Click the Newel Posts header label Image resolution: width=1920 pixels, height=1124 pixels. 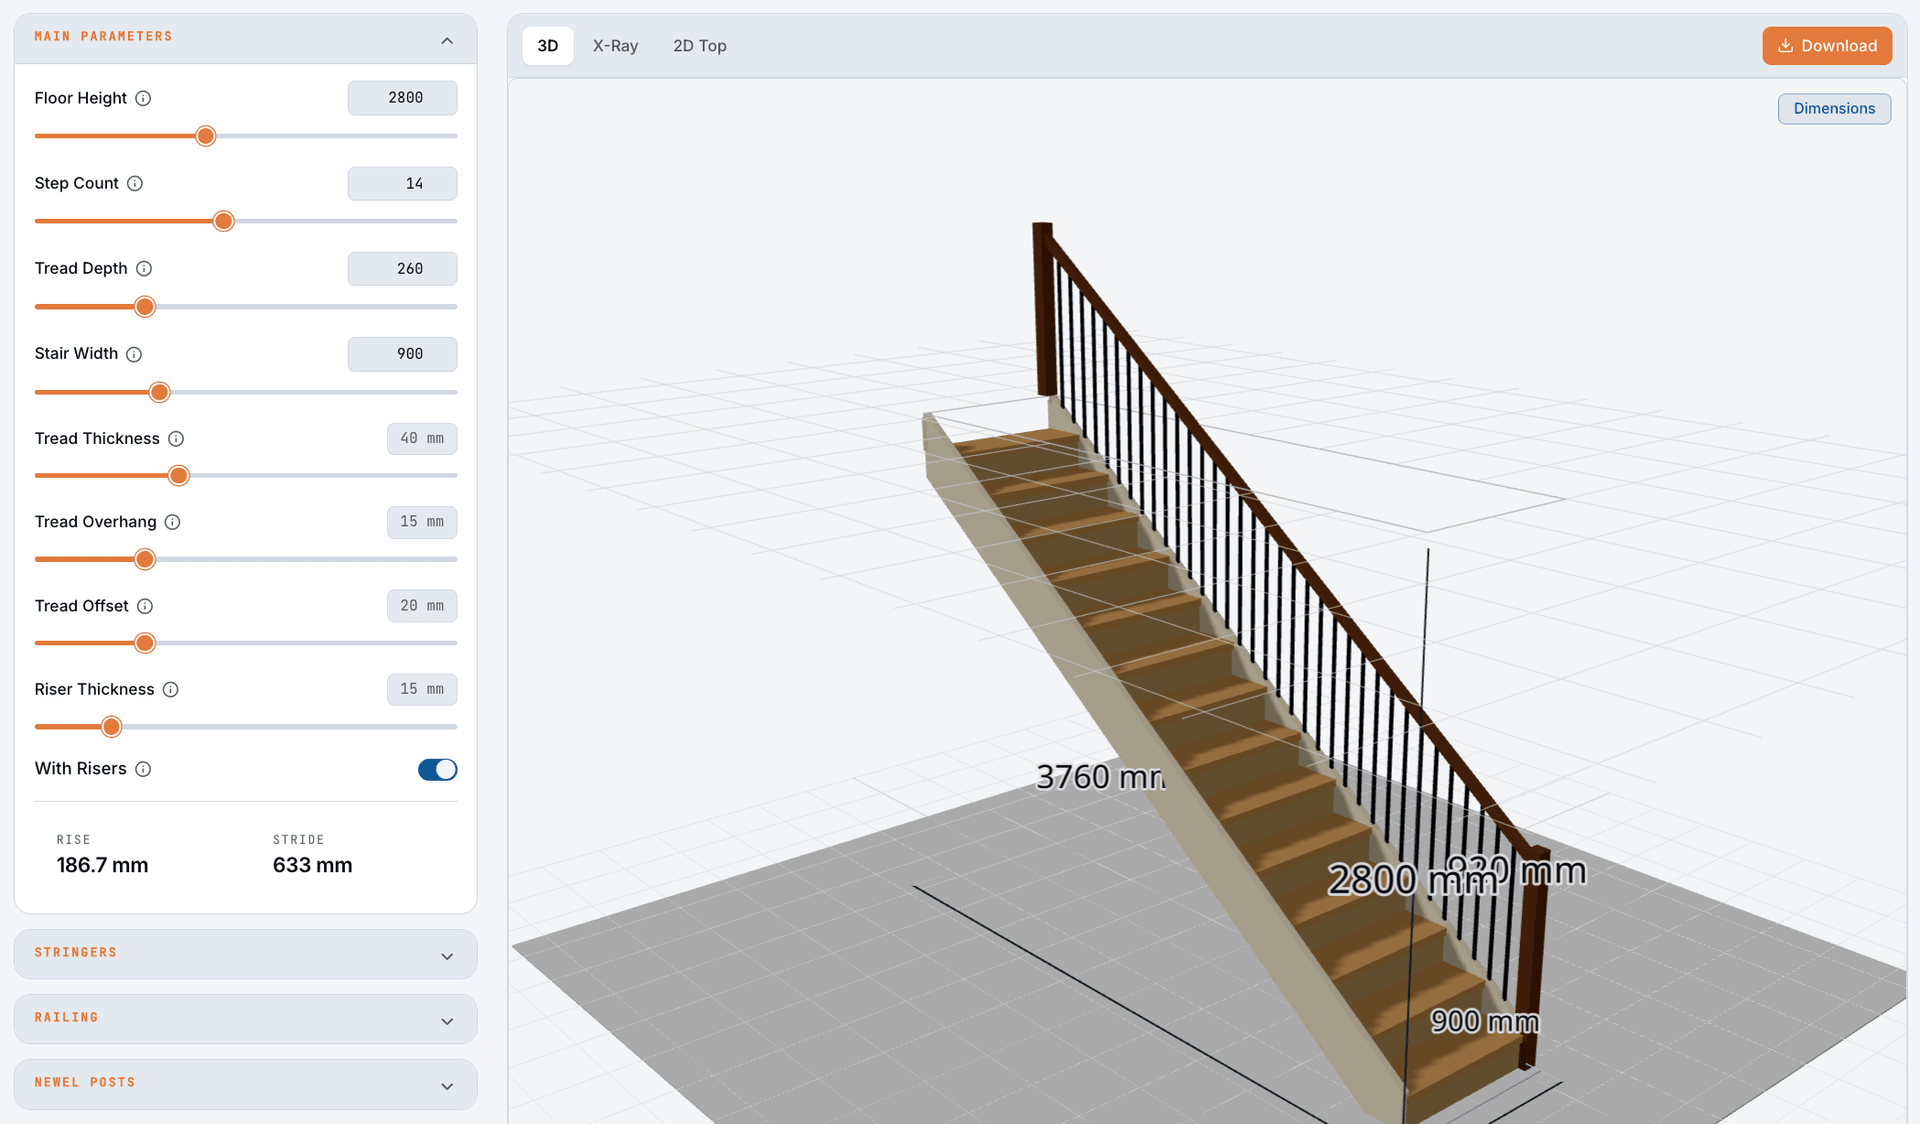[x=85, y=1083]
